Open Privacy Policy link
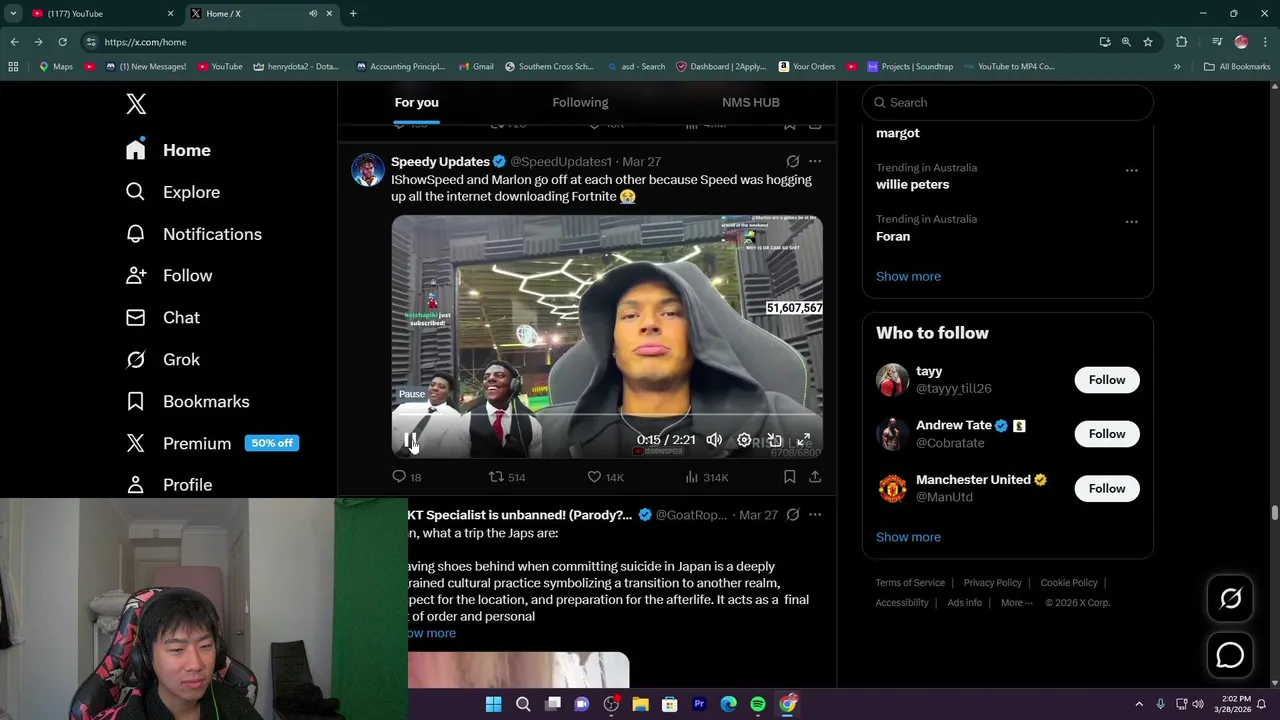The width and height of the screenshot is (1280, 720). pos(992,583)
